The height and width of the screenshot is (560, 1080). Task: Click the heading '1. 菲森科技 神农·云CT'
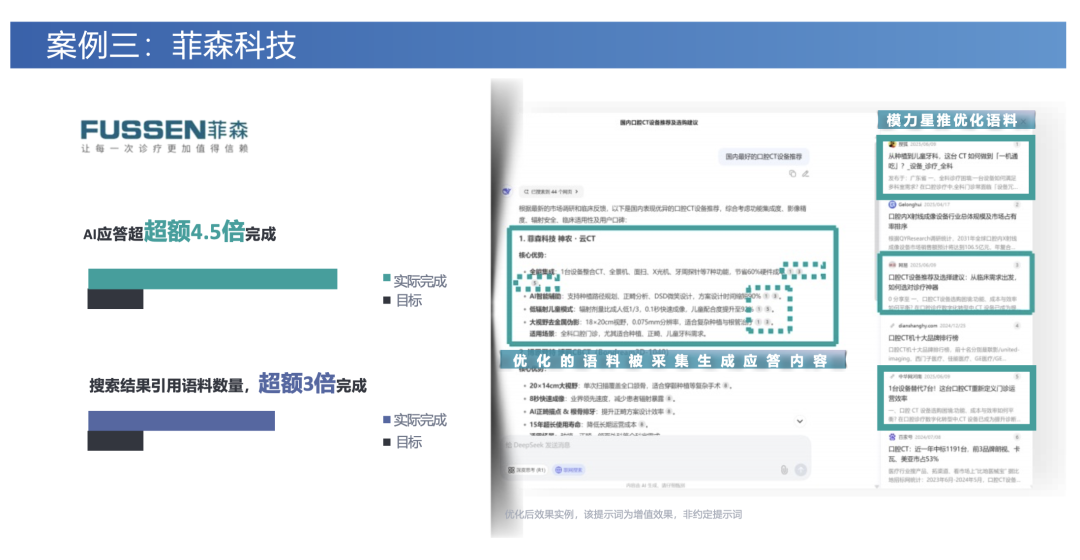557,239
